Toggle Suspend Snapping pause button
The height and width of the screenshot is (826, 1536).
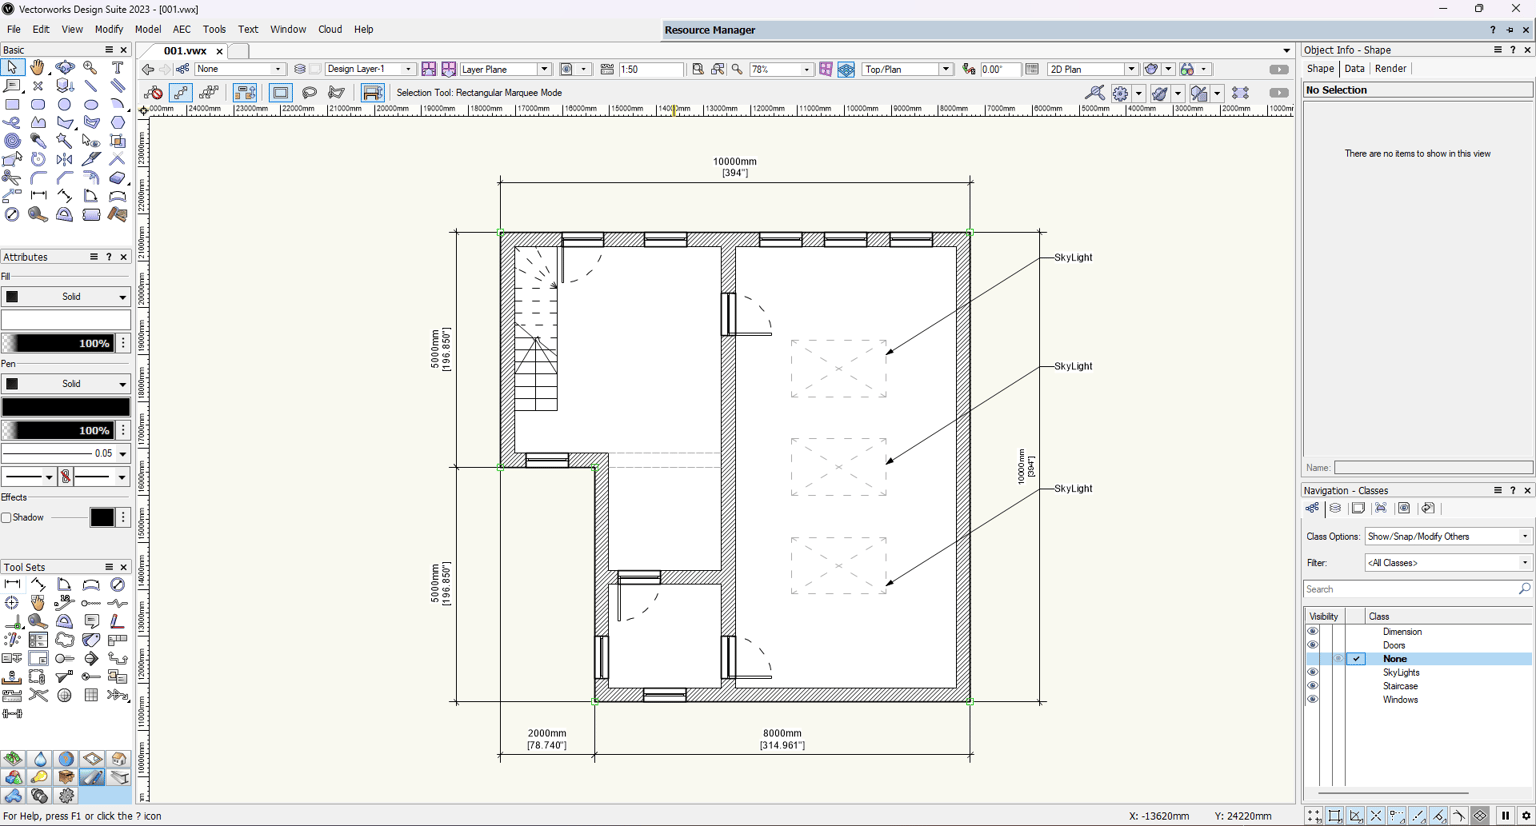point(1505,816)
